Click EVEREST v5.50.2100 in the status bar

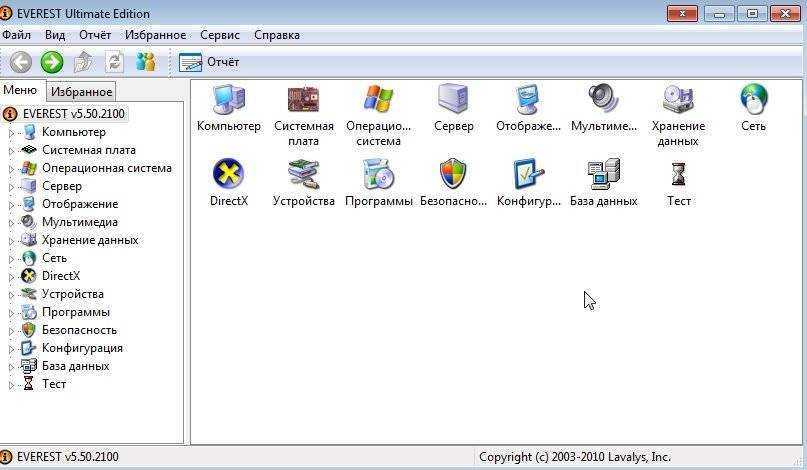tap(67, 457)
